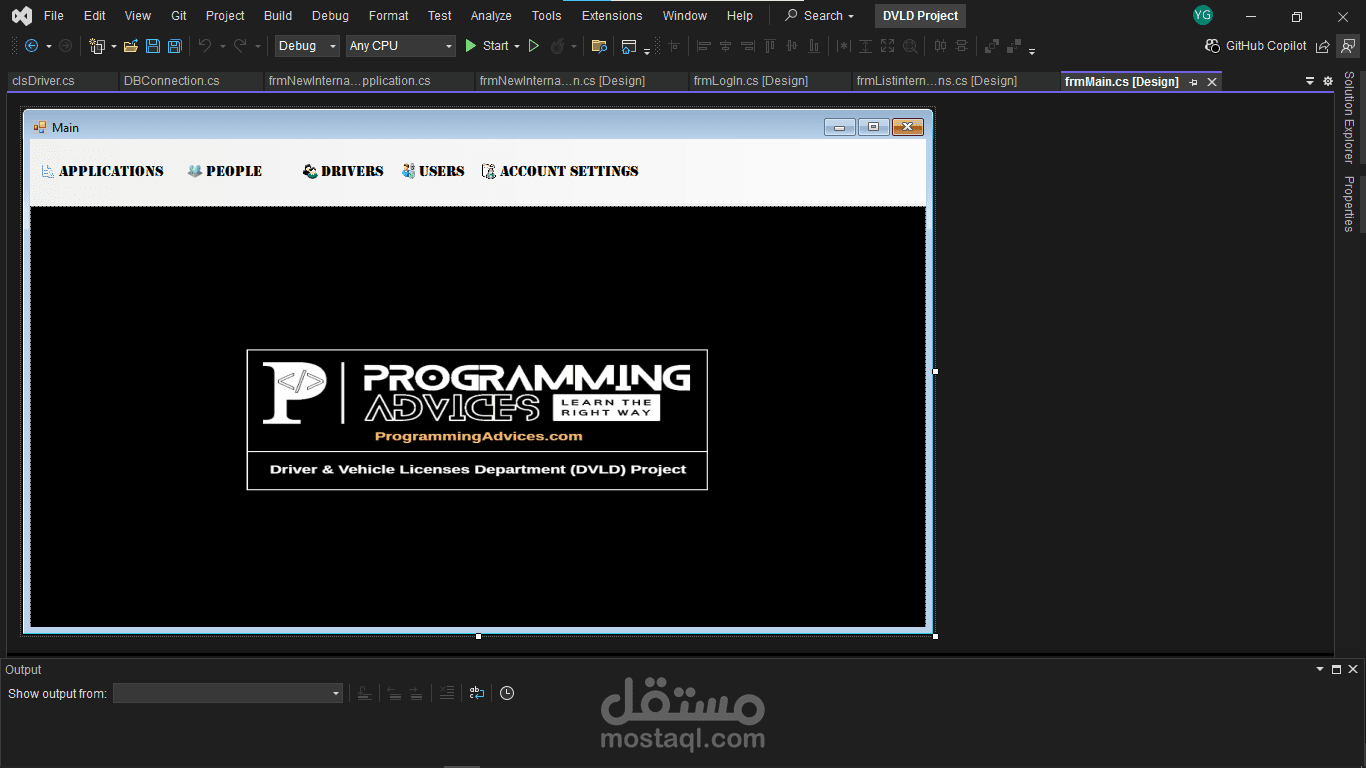The height and width of the screenshot is (768, 1366).
Task: Click the YG account avatar
Action: coord(1203,15)
